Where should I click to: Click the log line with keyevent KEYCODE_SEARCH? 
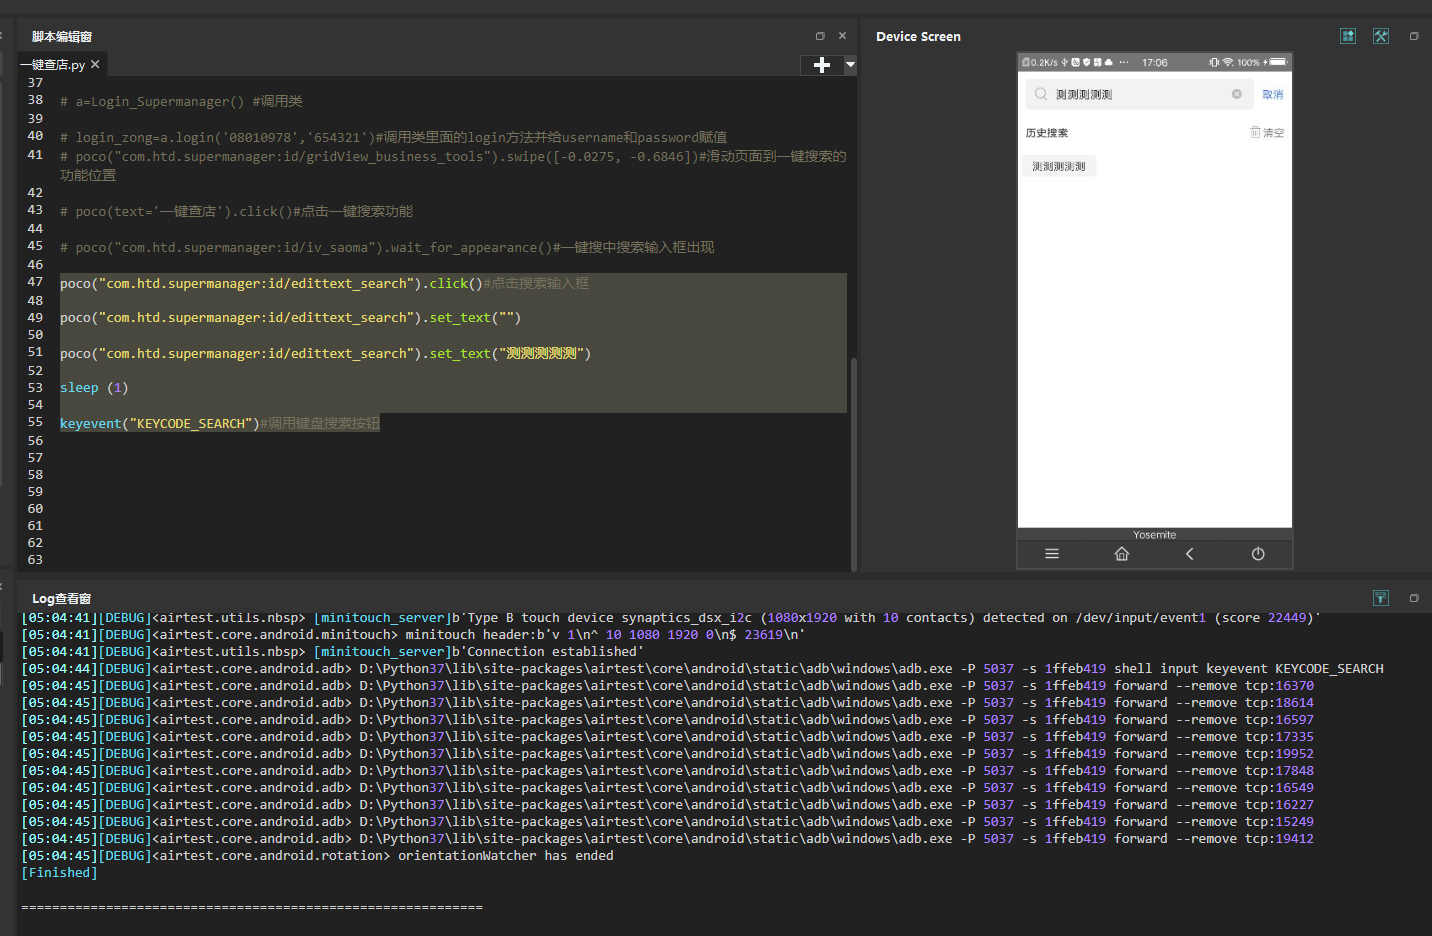[x=702, y=669]
